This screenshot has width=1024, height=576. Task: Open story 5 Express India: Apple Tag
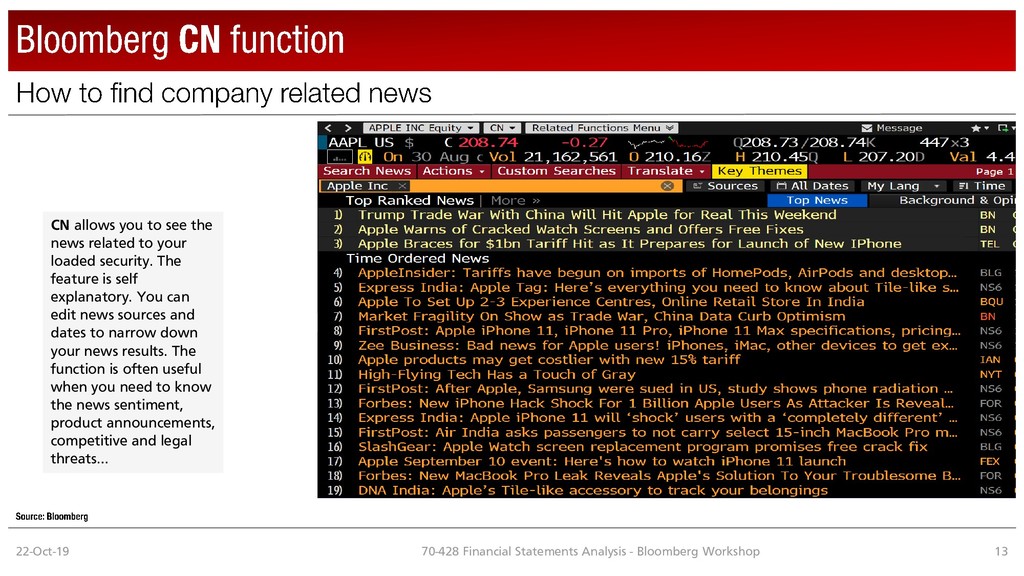tap(658, 287)
